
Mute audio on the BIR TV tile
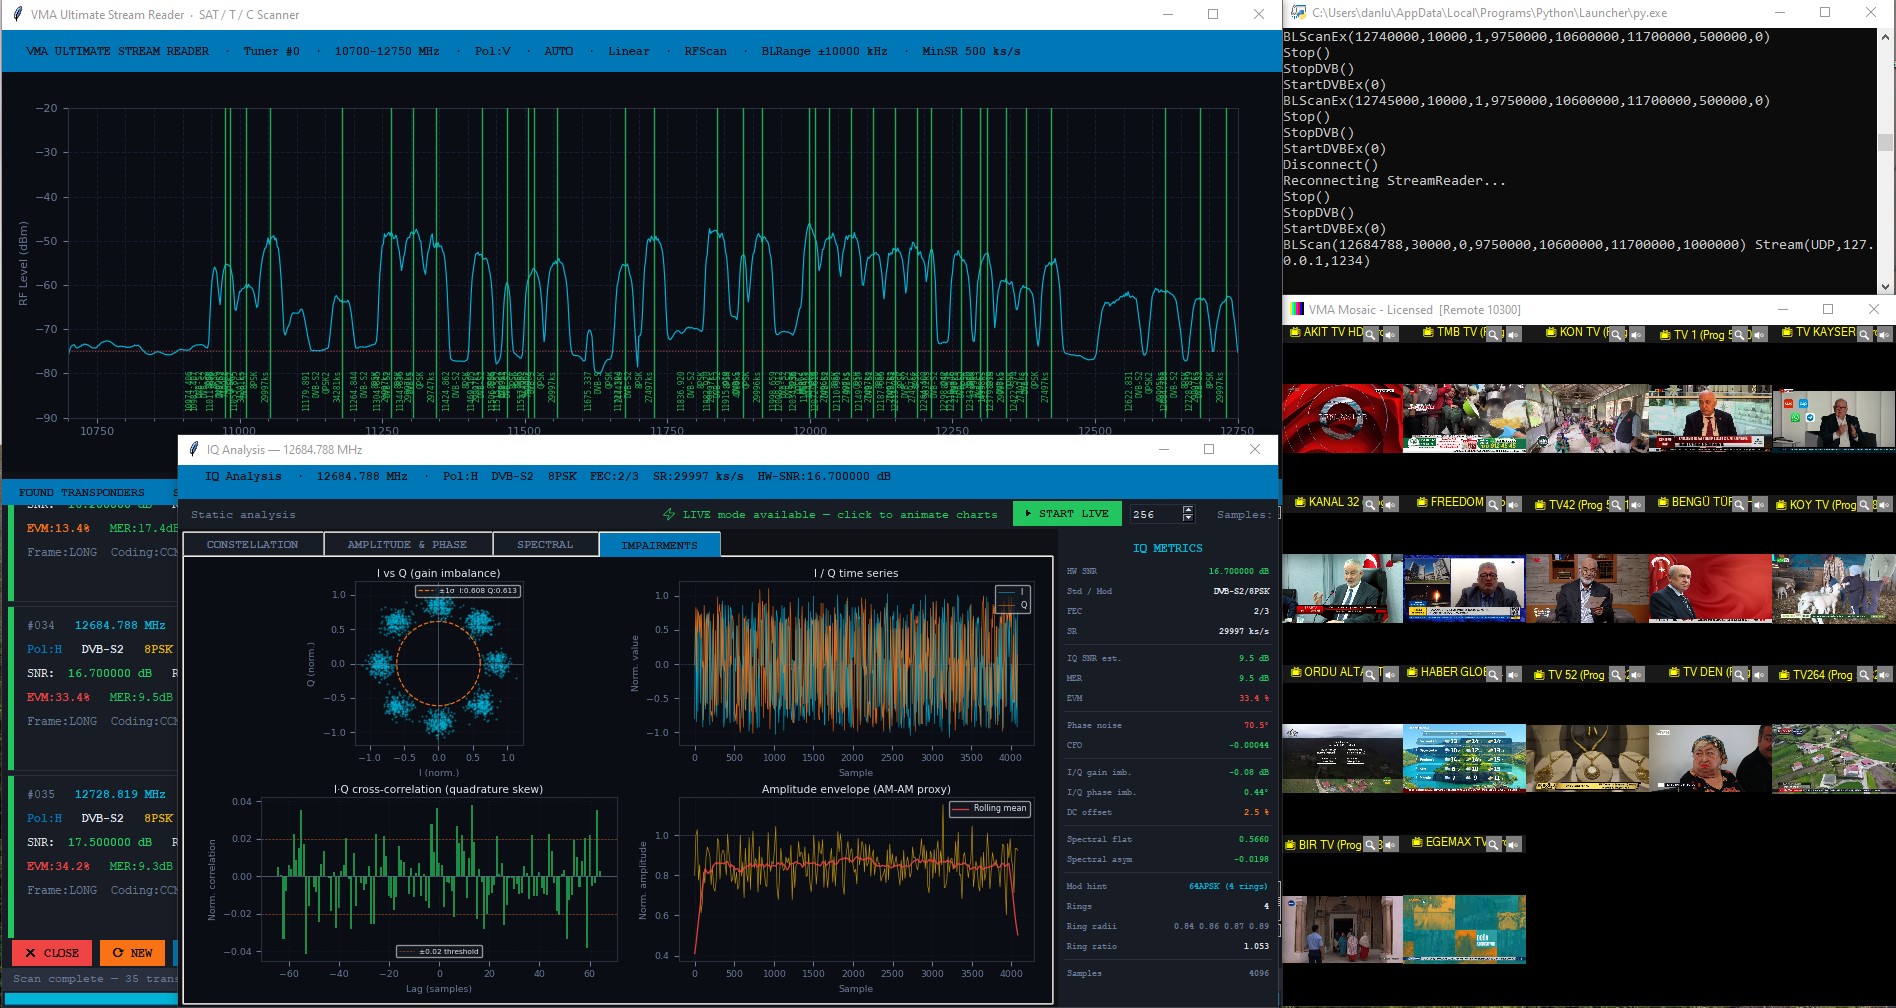(1391, 845)
